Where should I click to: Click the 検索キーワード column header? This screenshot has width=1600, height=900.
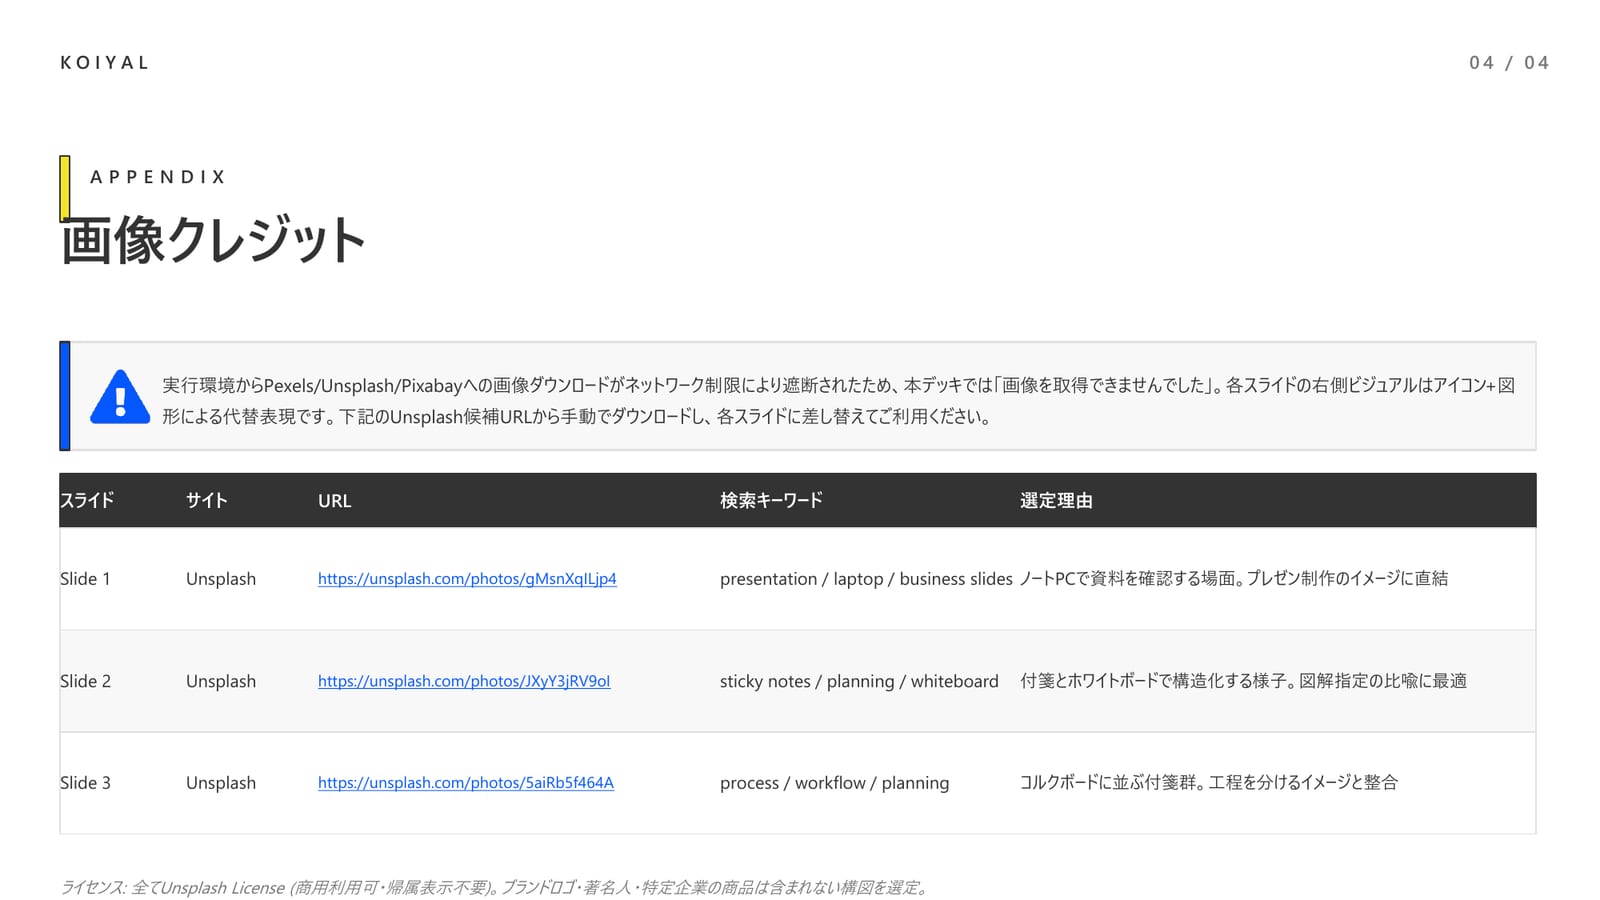[x=771, y=500]
